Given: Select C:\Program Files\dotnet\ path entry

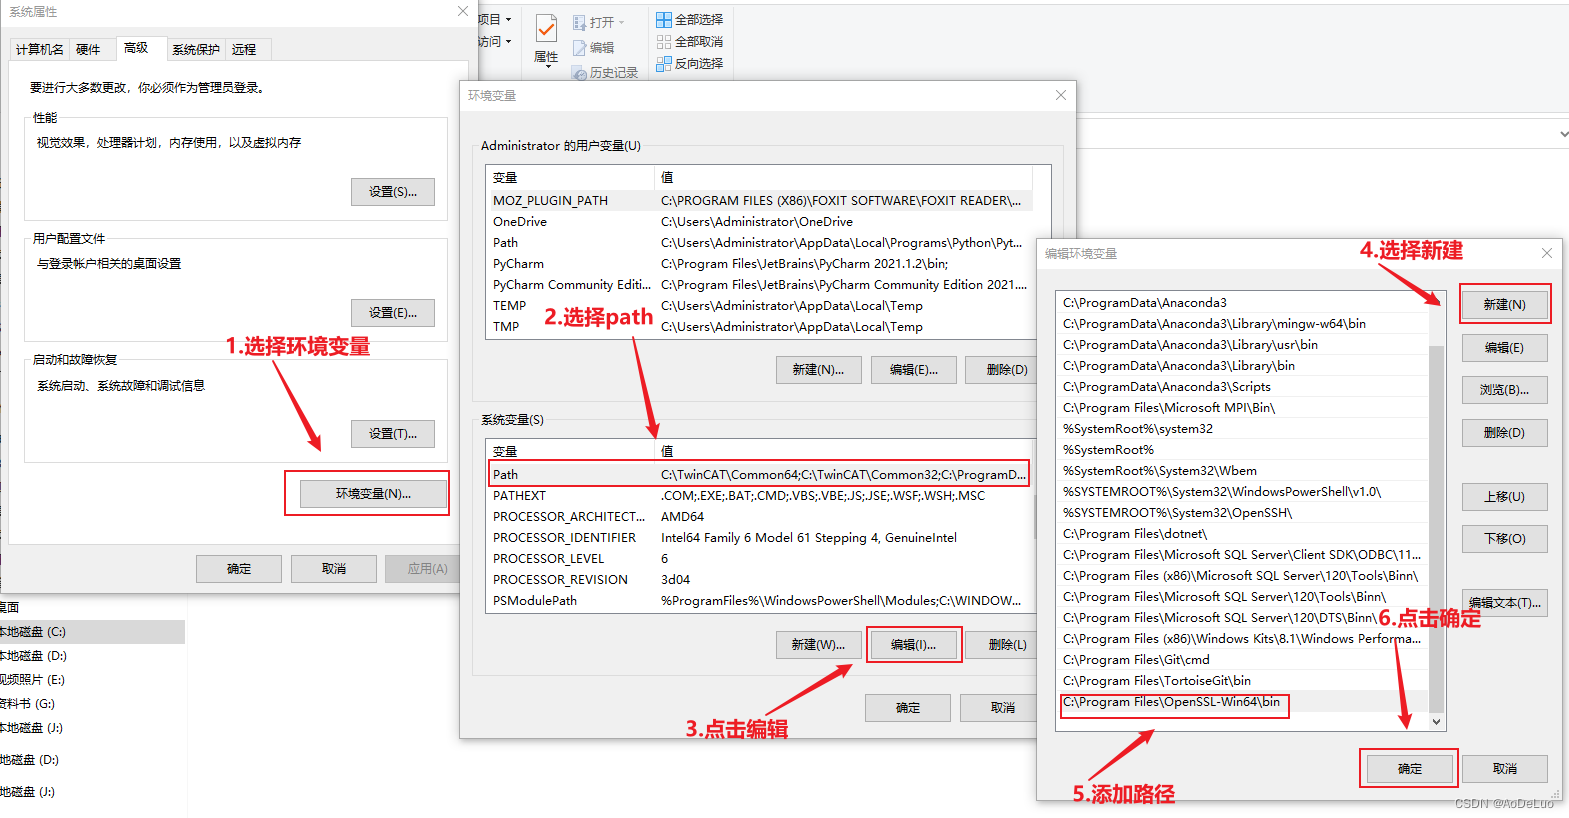Looking at the screenshot, I should 1243,534.
